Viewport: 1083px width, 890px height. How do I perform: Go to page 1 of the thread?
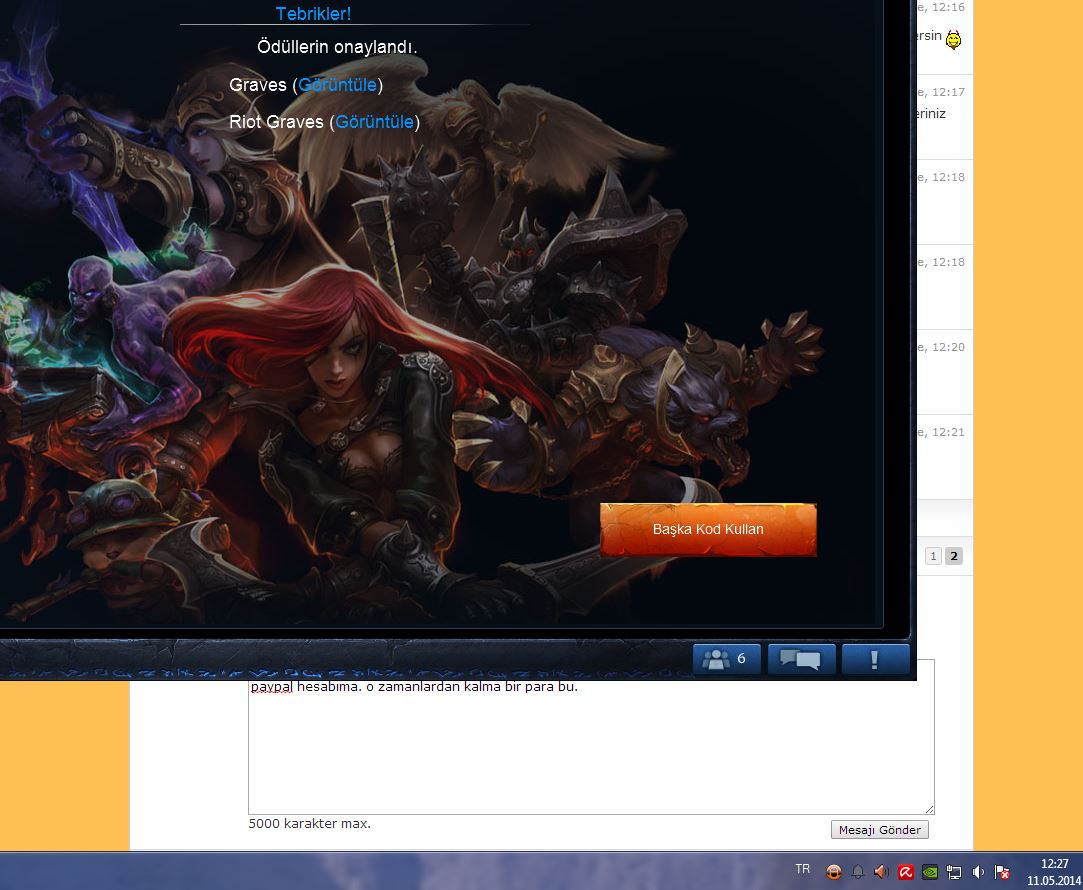coord(933,556)
